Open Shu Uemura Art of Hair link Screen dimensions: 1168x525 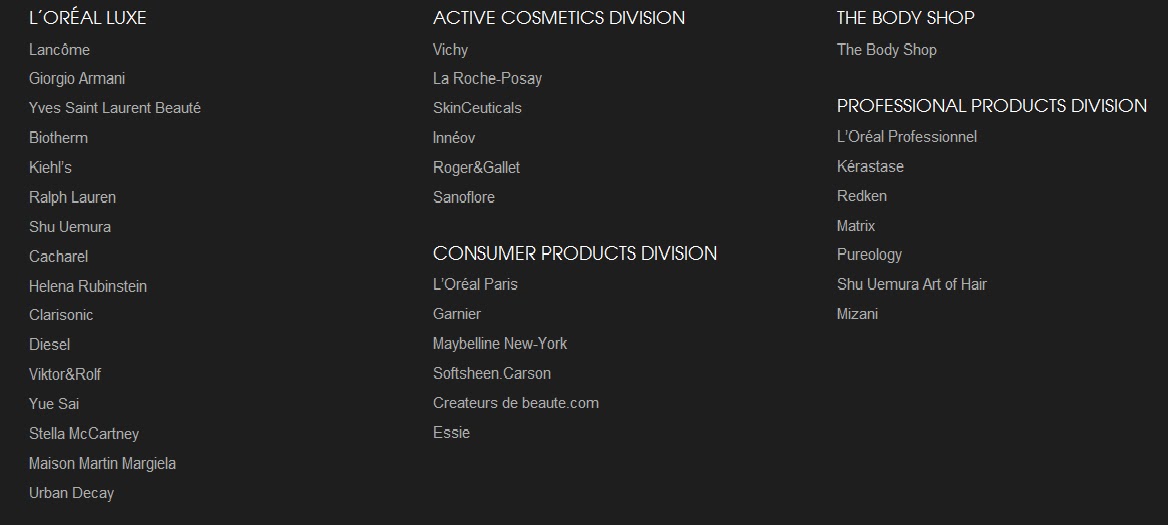[912, 284]
